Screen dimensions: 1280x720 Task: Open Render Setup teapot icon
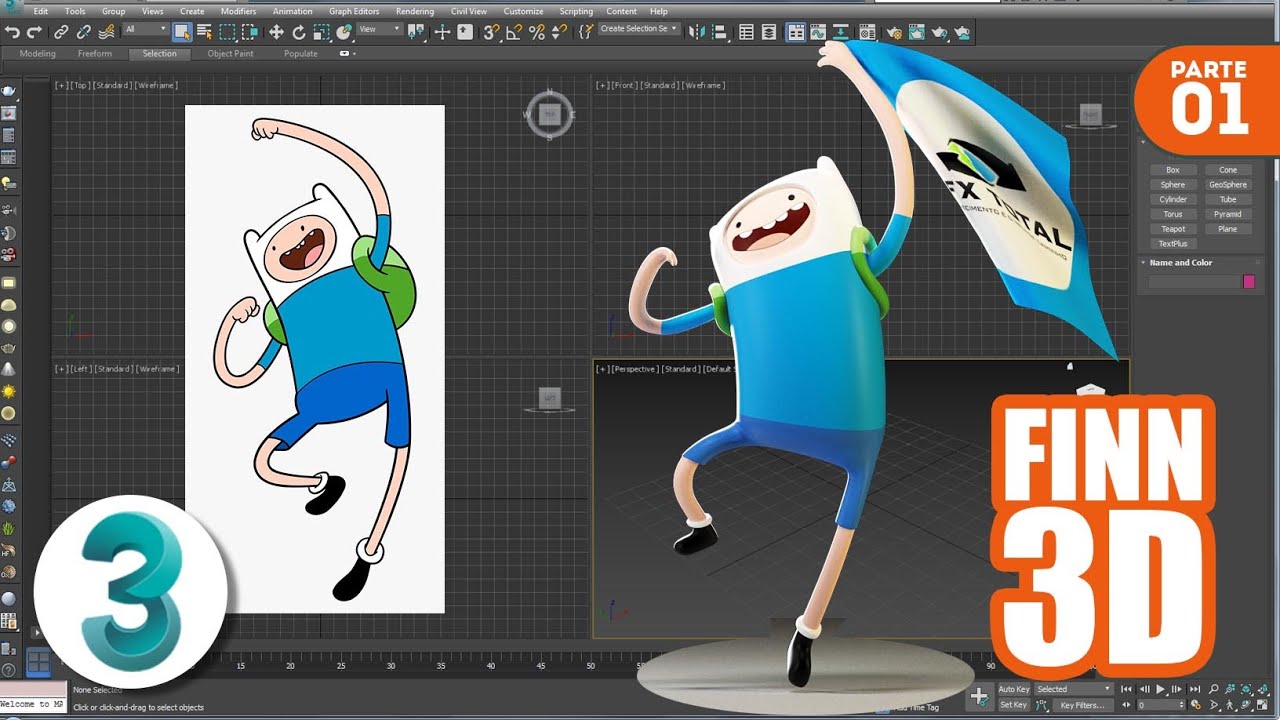tap(894, 32)
